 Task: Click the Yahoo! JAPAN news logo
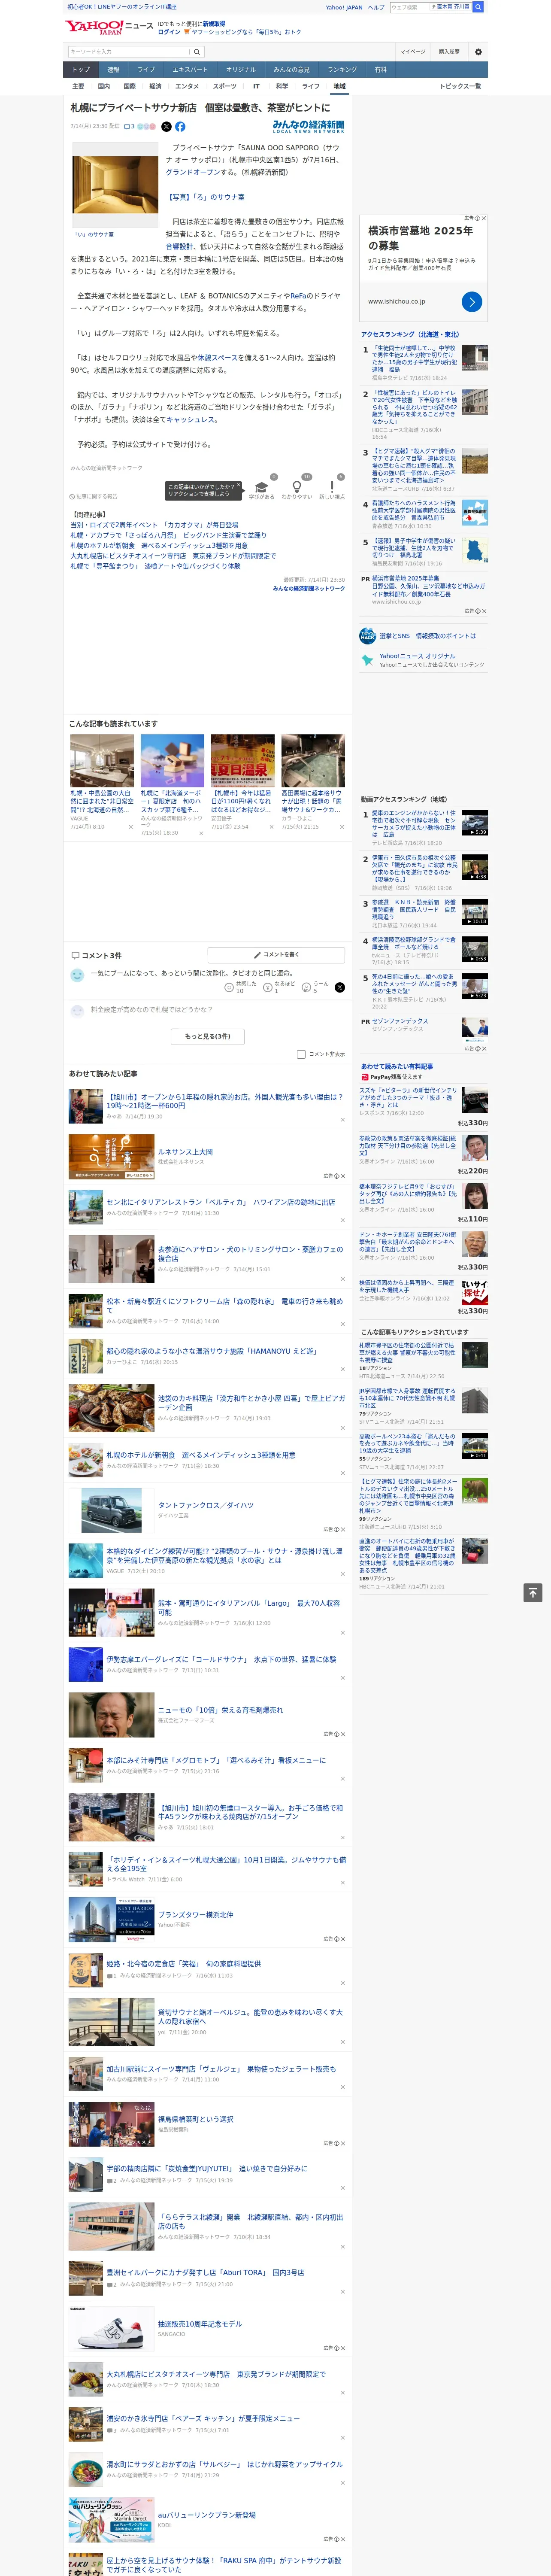click(109, 27)
